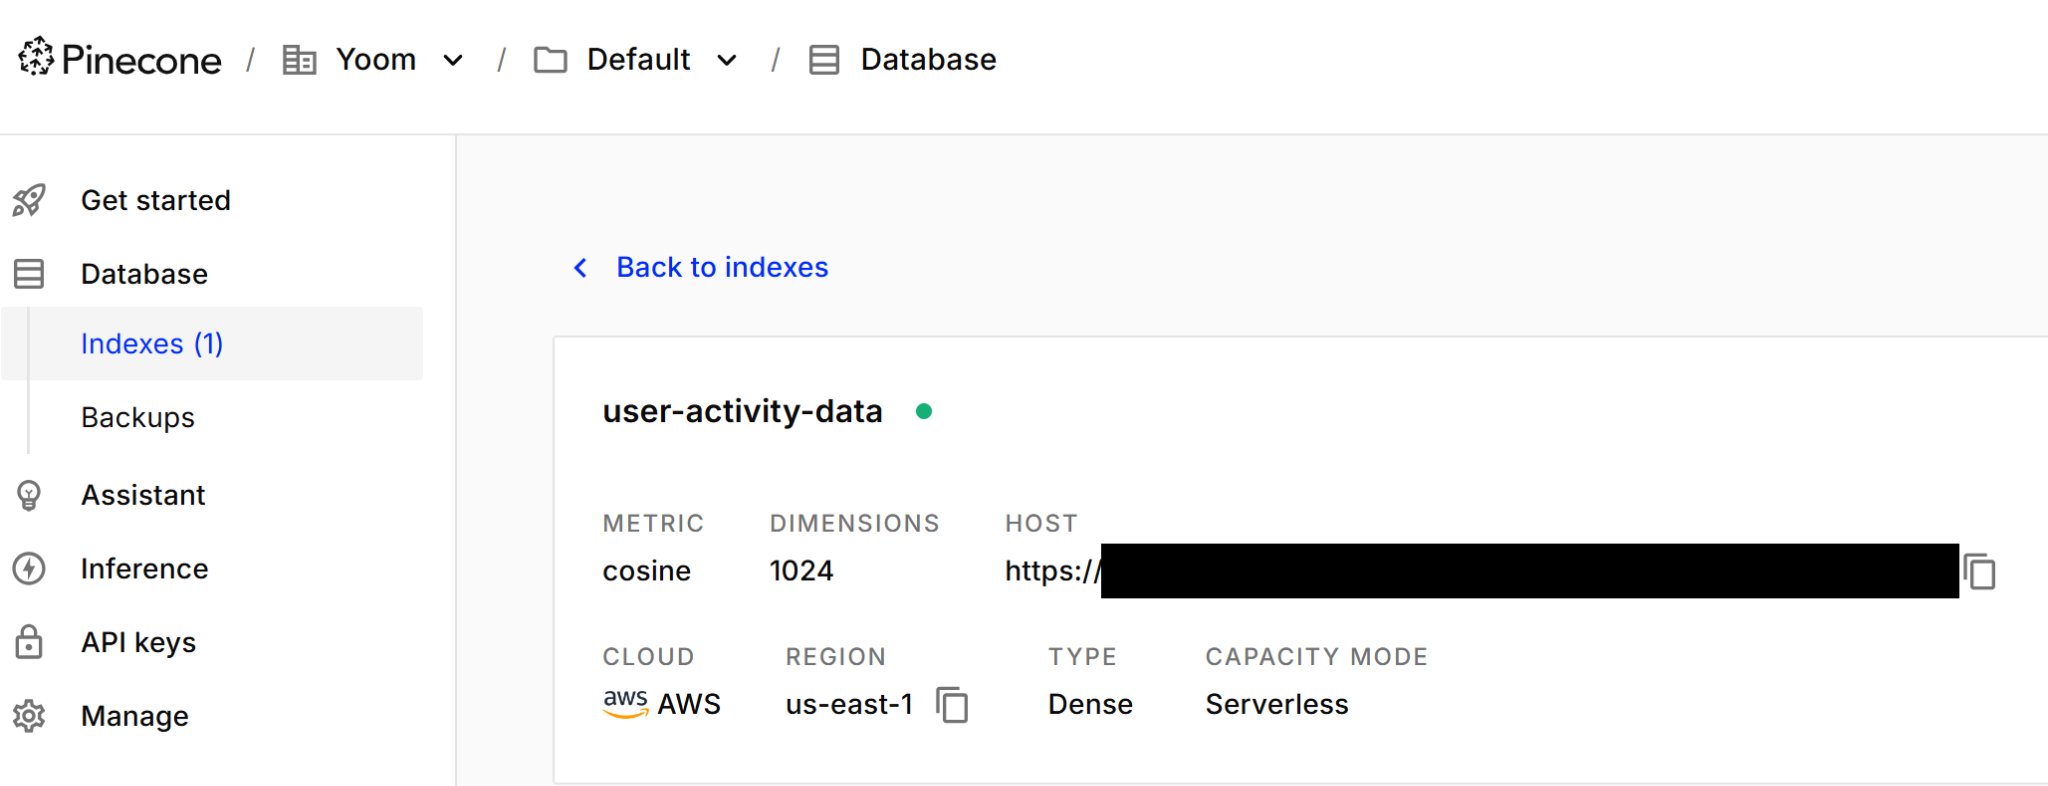This screenshot has width=2048, height=786.
Task: Click the Inference lightning icon
Action: [x=29, y=569]
